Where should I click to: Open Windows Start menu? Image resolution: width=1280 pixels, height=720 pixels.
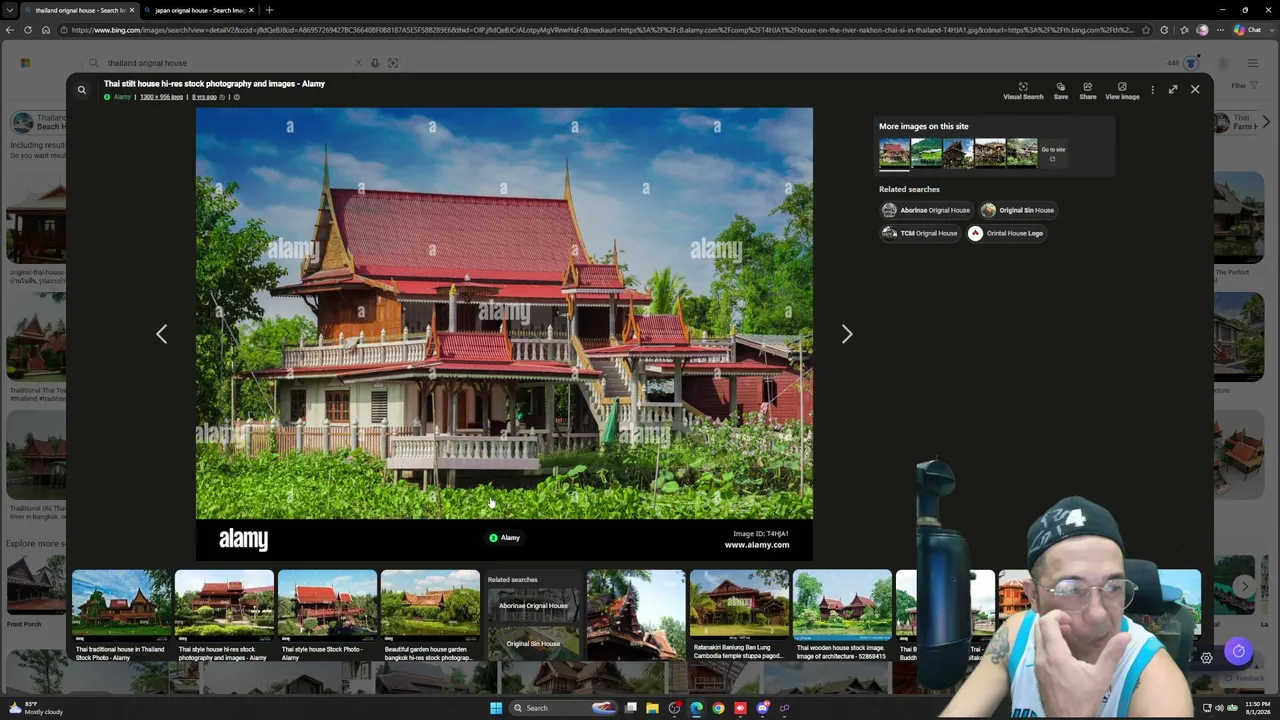click(x=496, y=708)
